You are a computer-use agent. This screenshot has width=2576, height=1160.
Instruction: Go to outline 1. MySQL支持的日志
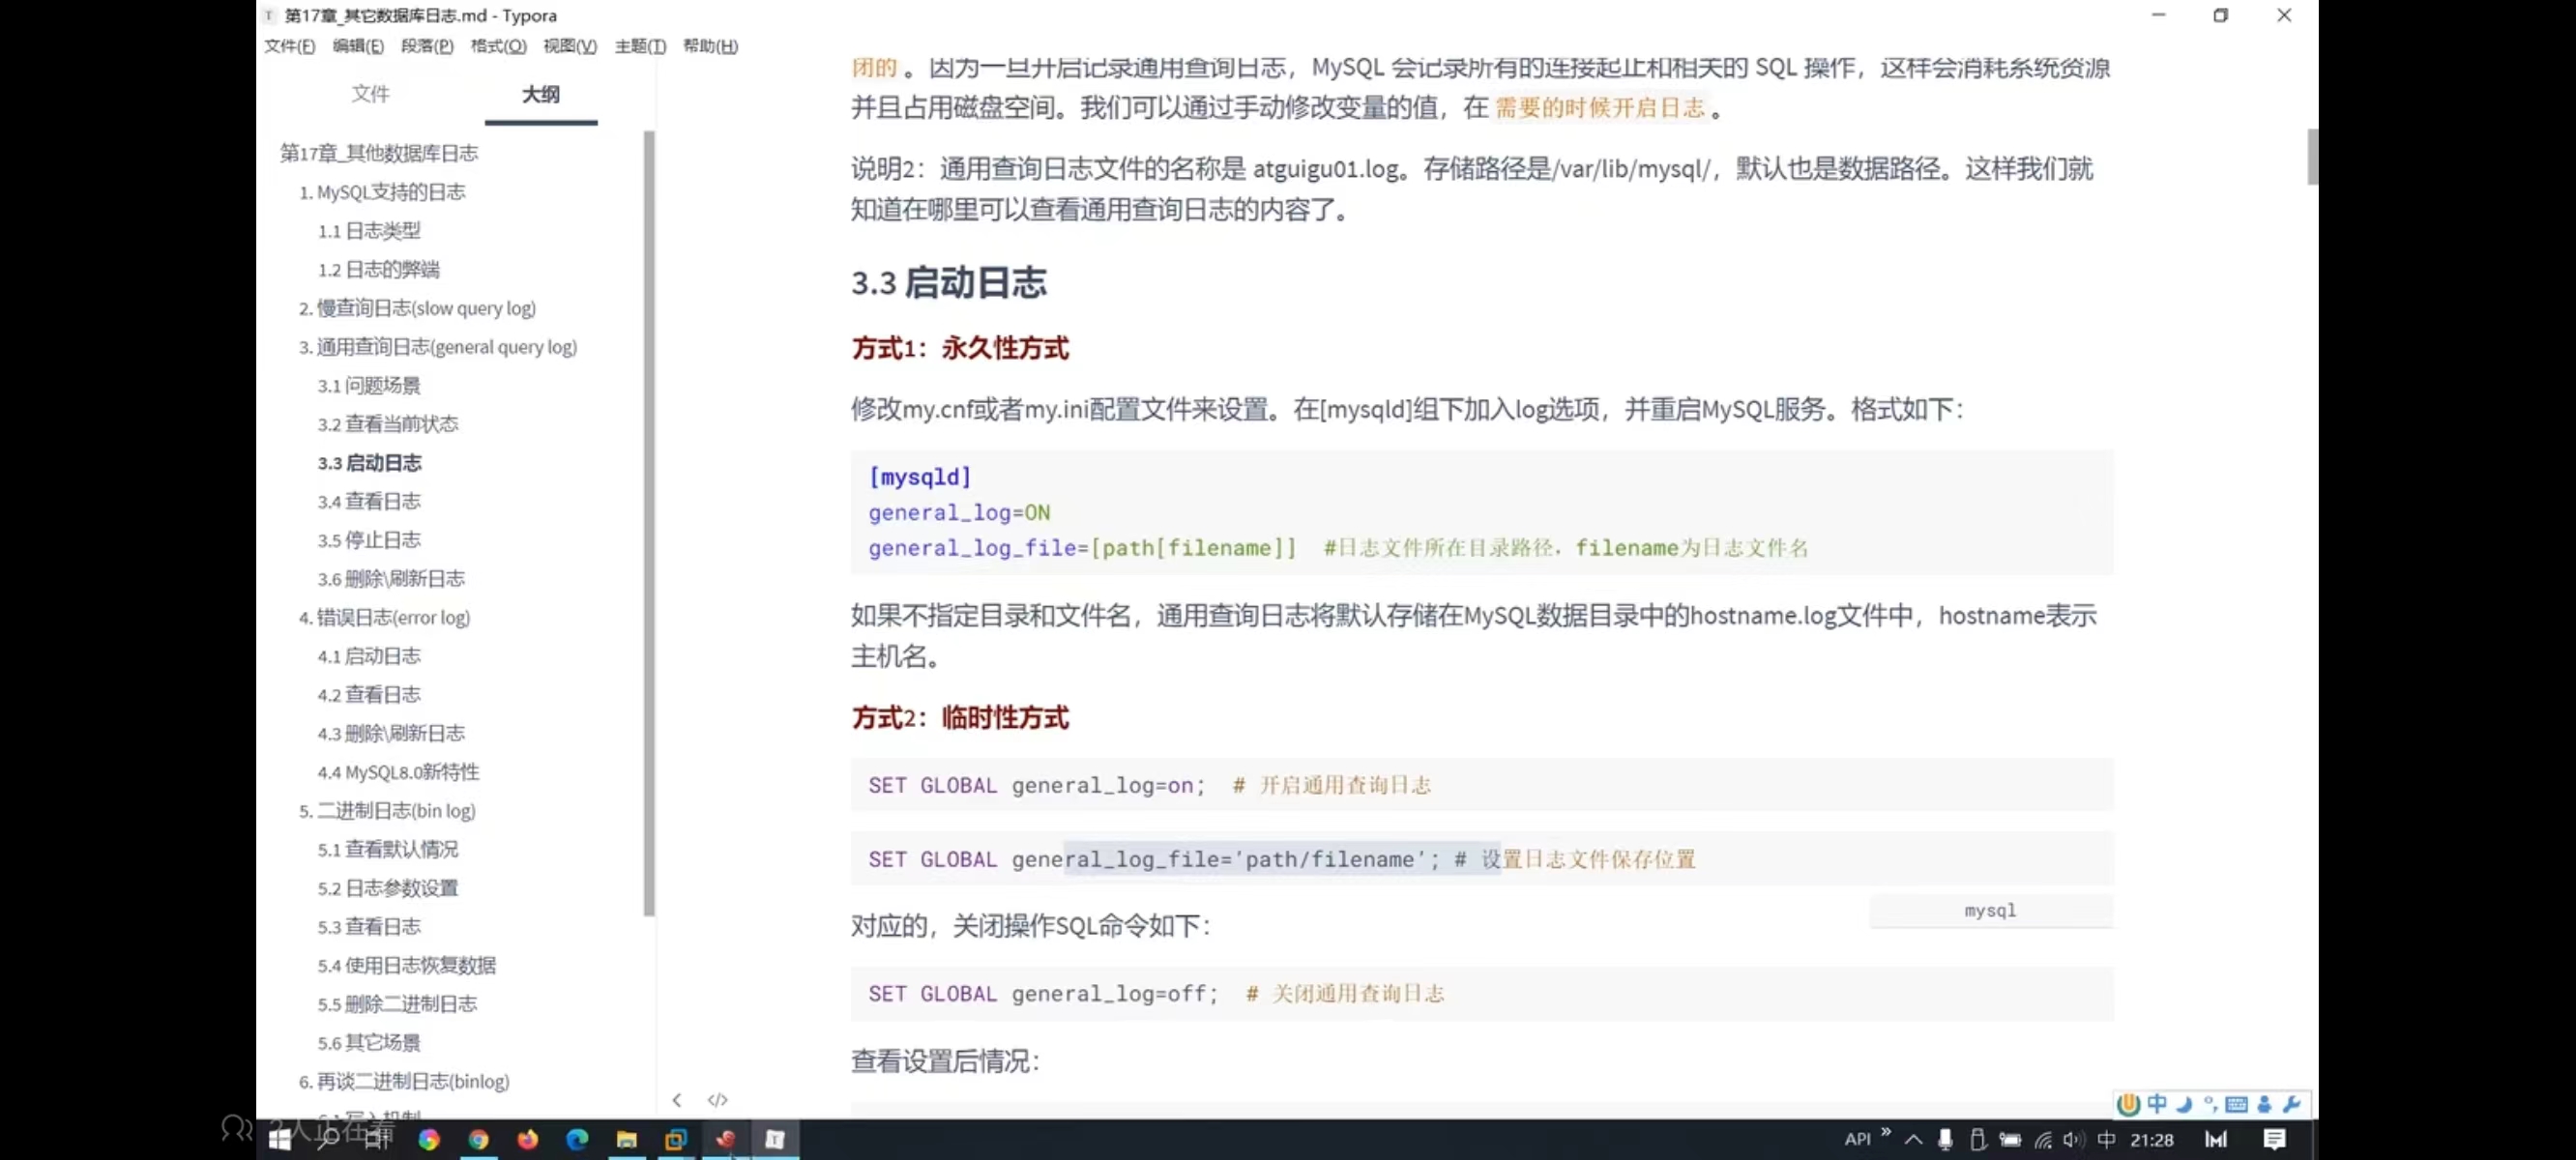click(382, 192)
